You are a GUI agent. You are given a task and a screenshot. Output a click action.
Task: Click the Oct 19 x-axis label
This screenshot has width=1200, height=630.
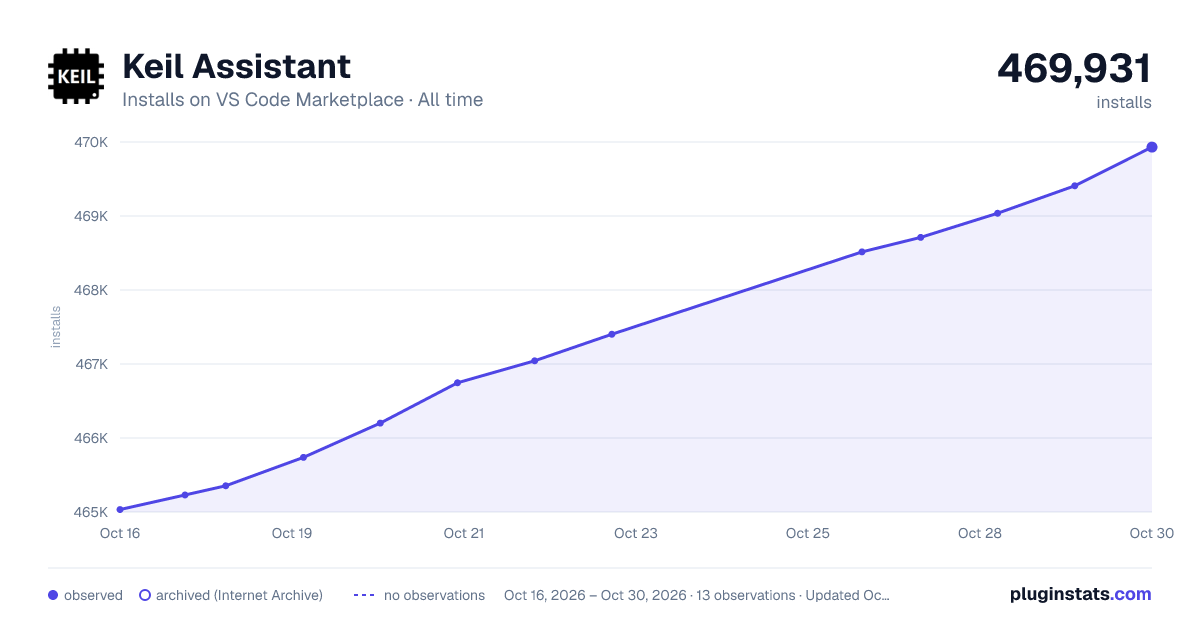[292, 533]
